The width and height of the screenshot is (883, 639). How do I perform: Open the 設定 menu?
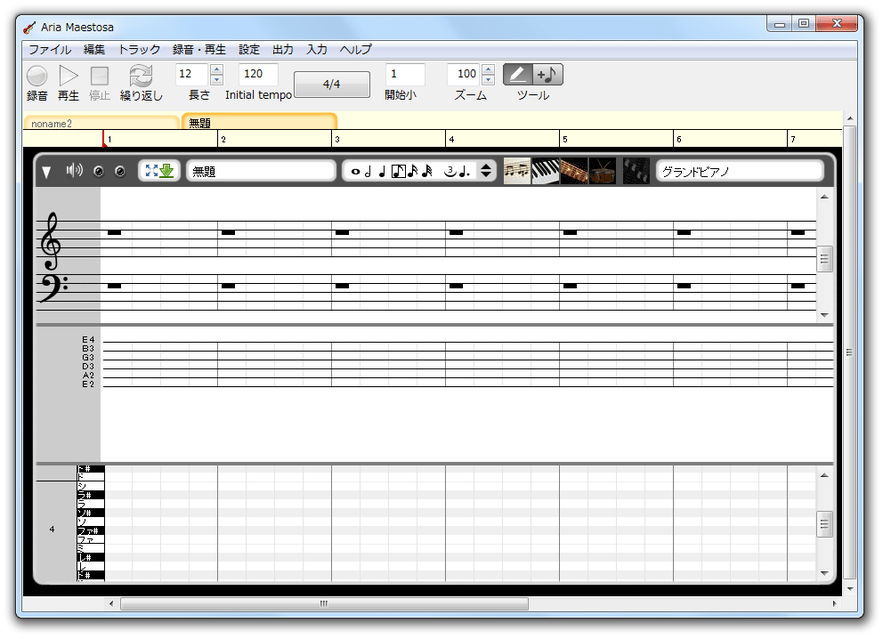249,50
